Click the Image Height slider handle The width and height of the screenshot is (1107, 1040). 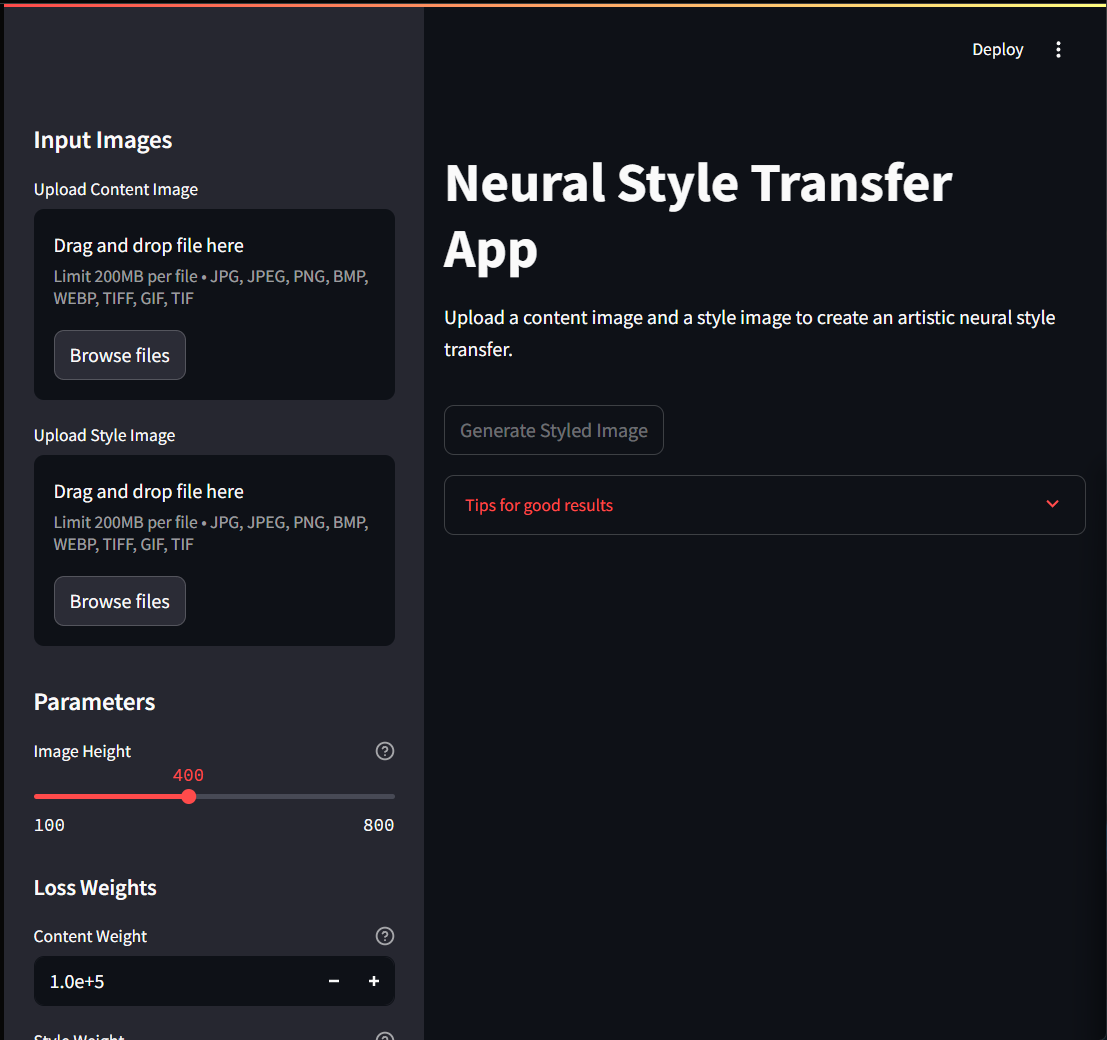tap(189, 797)
